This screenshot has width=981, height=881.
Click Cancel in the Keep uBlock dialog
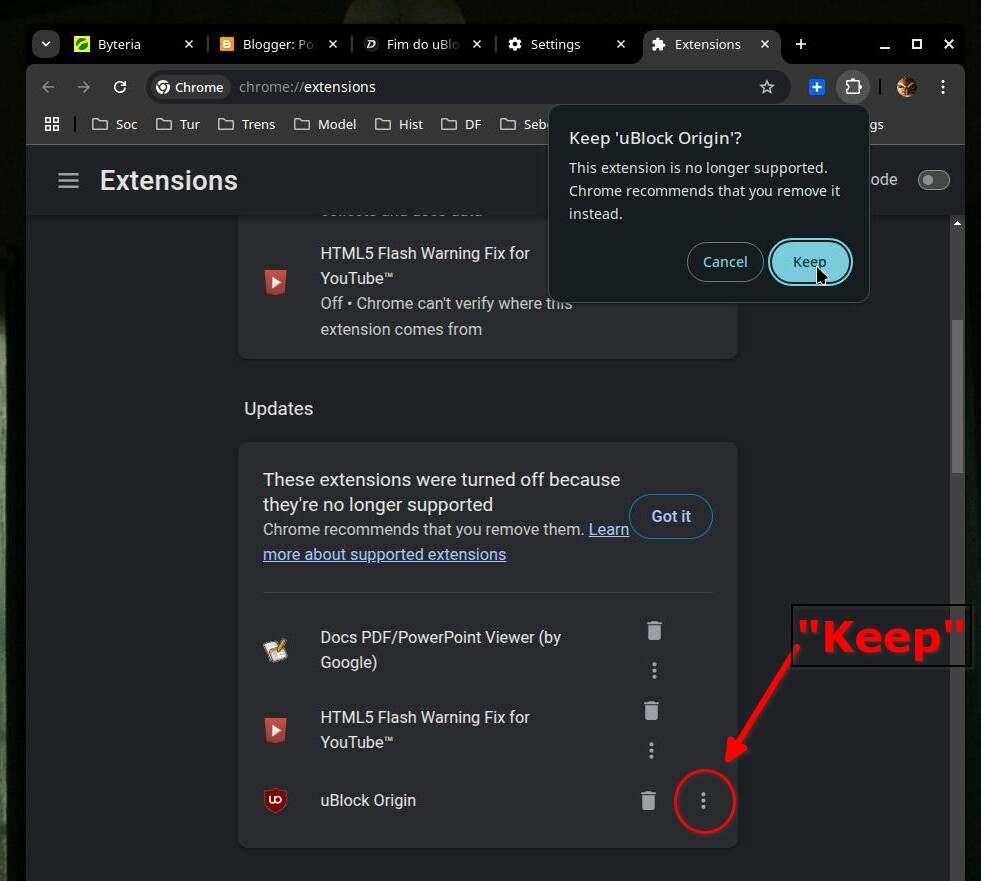[725, 262]
